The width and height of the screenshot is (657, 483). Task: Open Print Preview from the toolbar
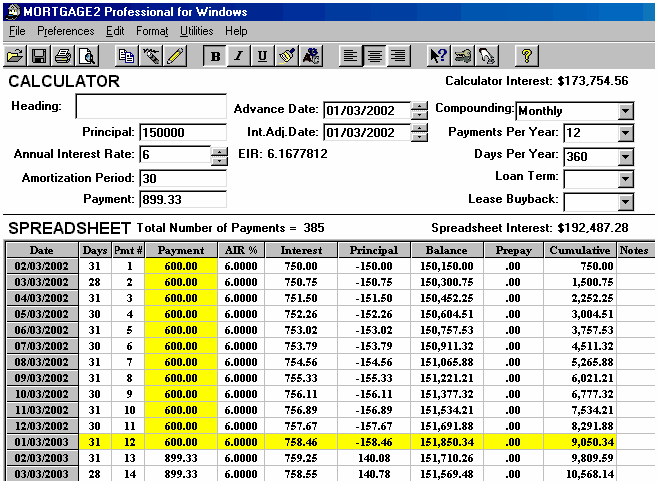(x=86, y=55)
